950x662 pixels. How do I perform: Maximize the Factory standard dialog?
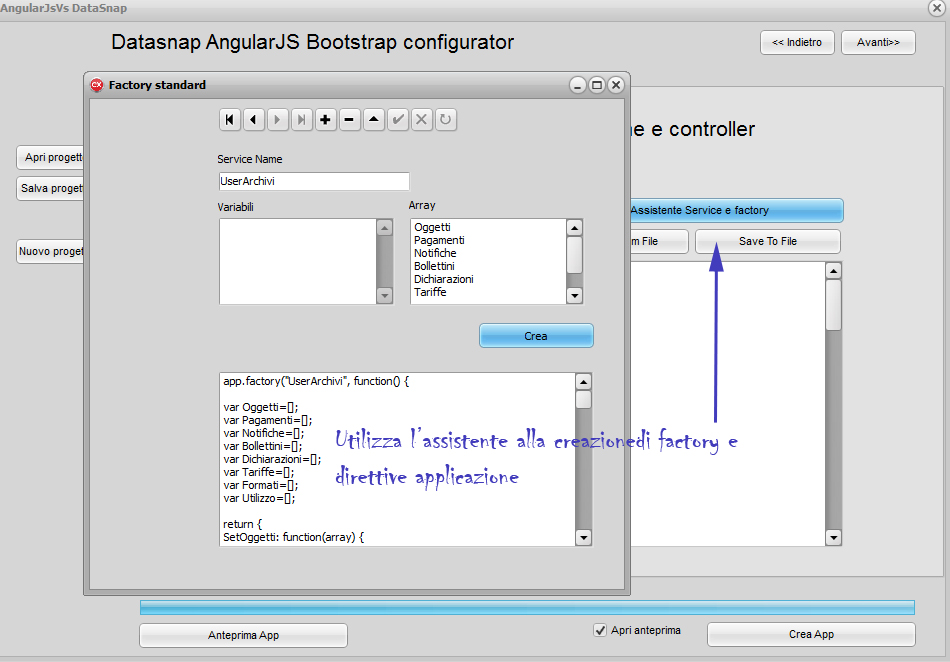(597, 85)
